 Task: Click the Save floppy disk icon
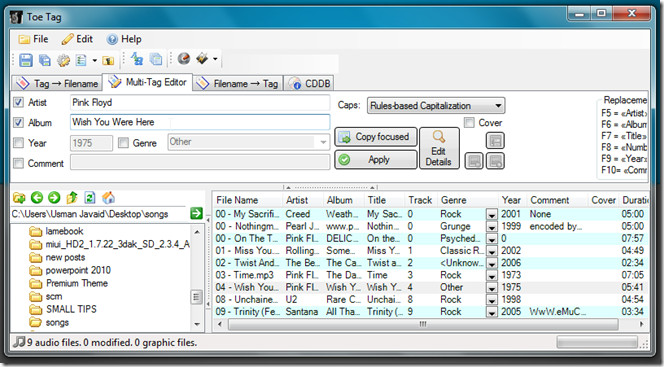[x=26, y=60]
